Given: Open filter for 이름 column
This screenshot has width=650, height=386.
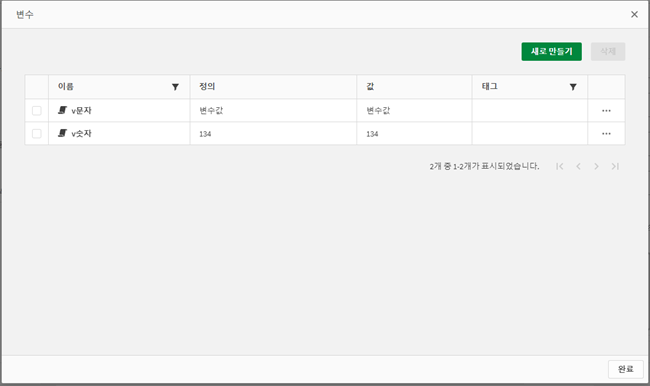Looking at the screenshot, I should click(x=175, y=87).
